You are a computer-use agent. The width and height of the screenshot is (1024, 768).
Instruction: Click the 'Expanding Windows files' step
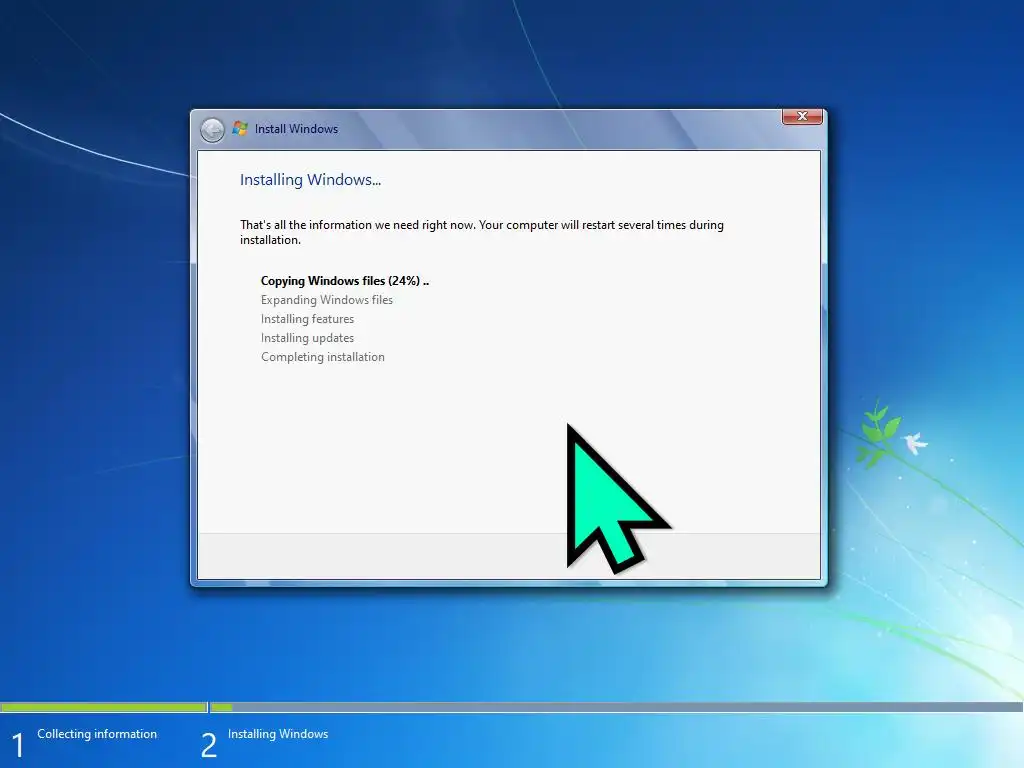click(327, 300)
